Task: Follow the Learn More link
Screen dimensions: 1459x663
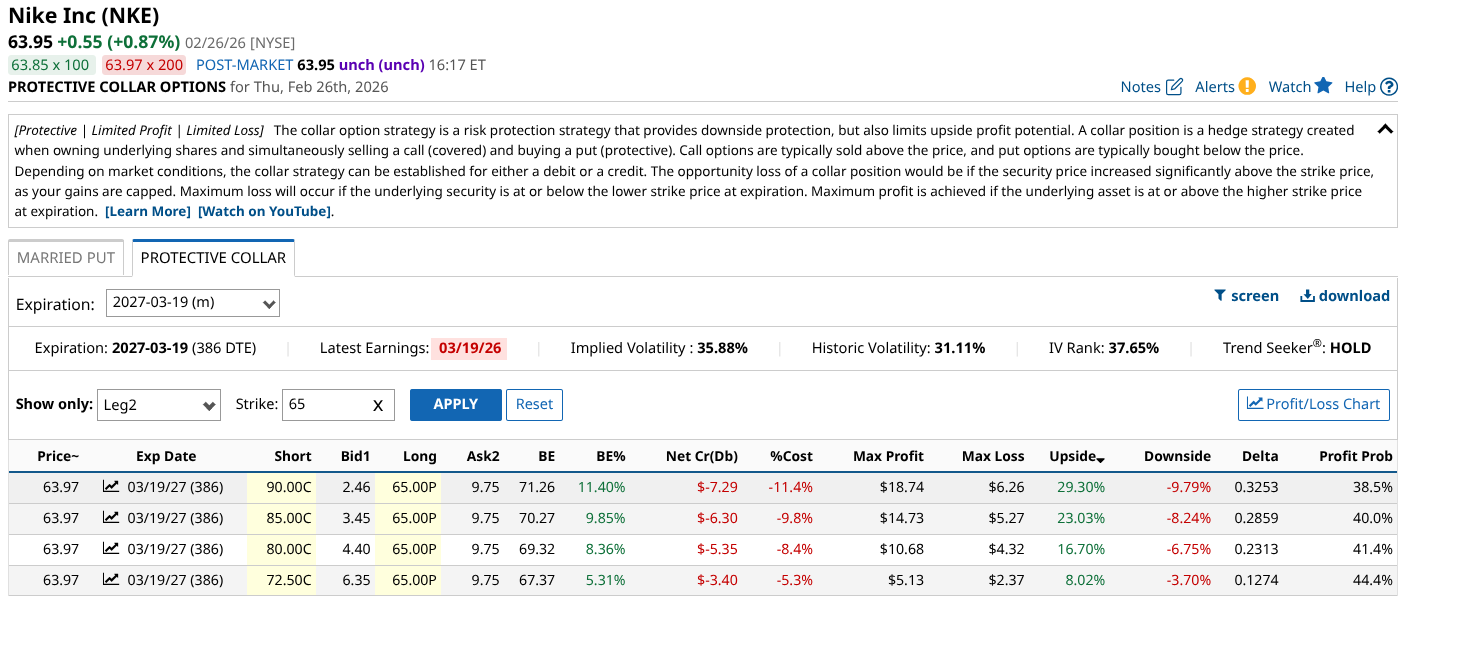Action: 147,211
